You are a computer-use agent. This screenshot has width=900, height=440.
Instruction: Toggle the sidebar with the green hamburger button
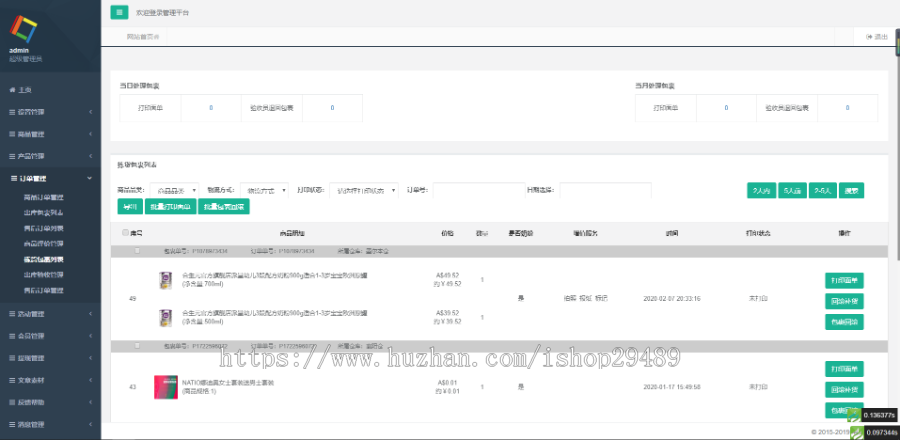pyautogui.click(x=119, y=12)
